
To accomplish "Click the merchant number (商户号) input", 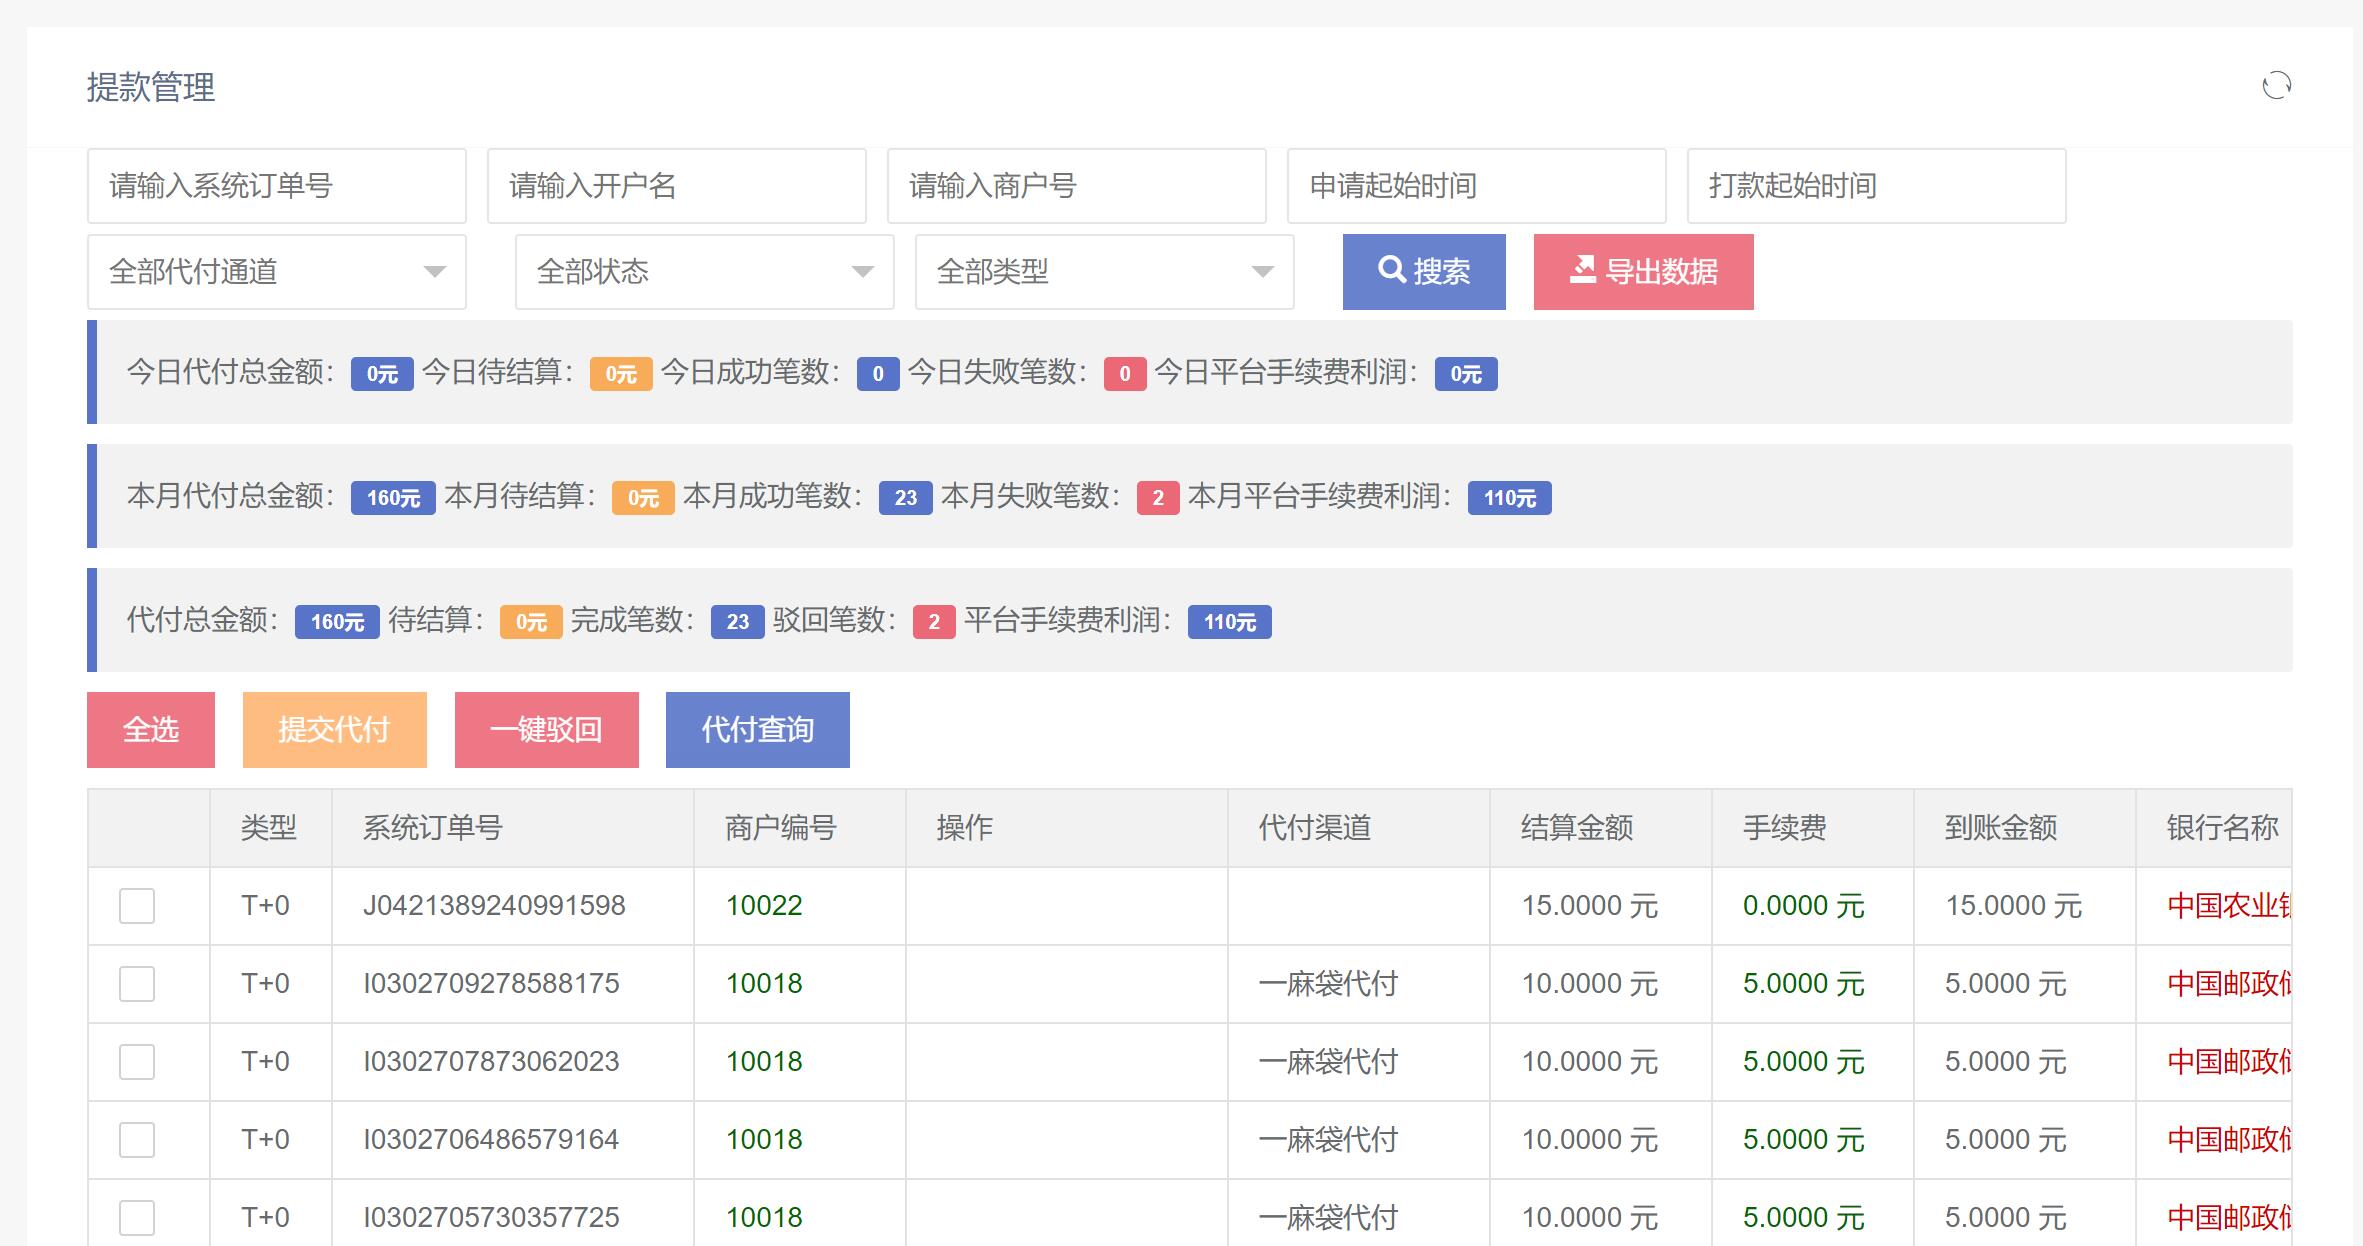I will [x=1076, y=186].
